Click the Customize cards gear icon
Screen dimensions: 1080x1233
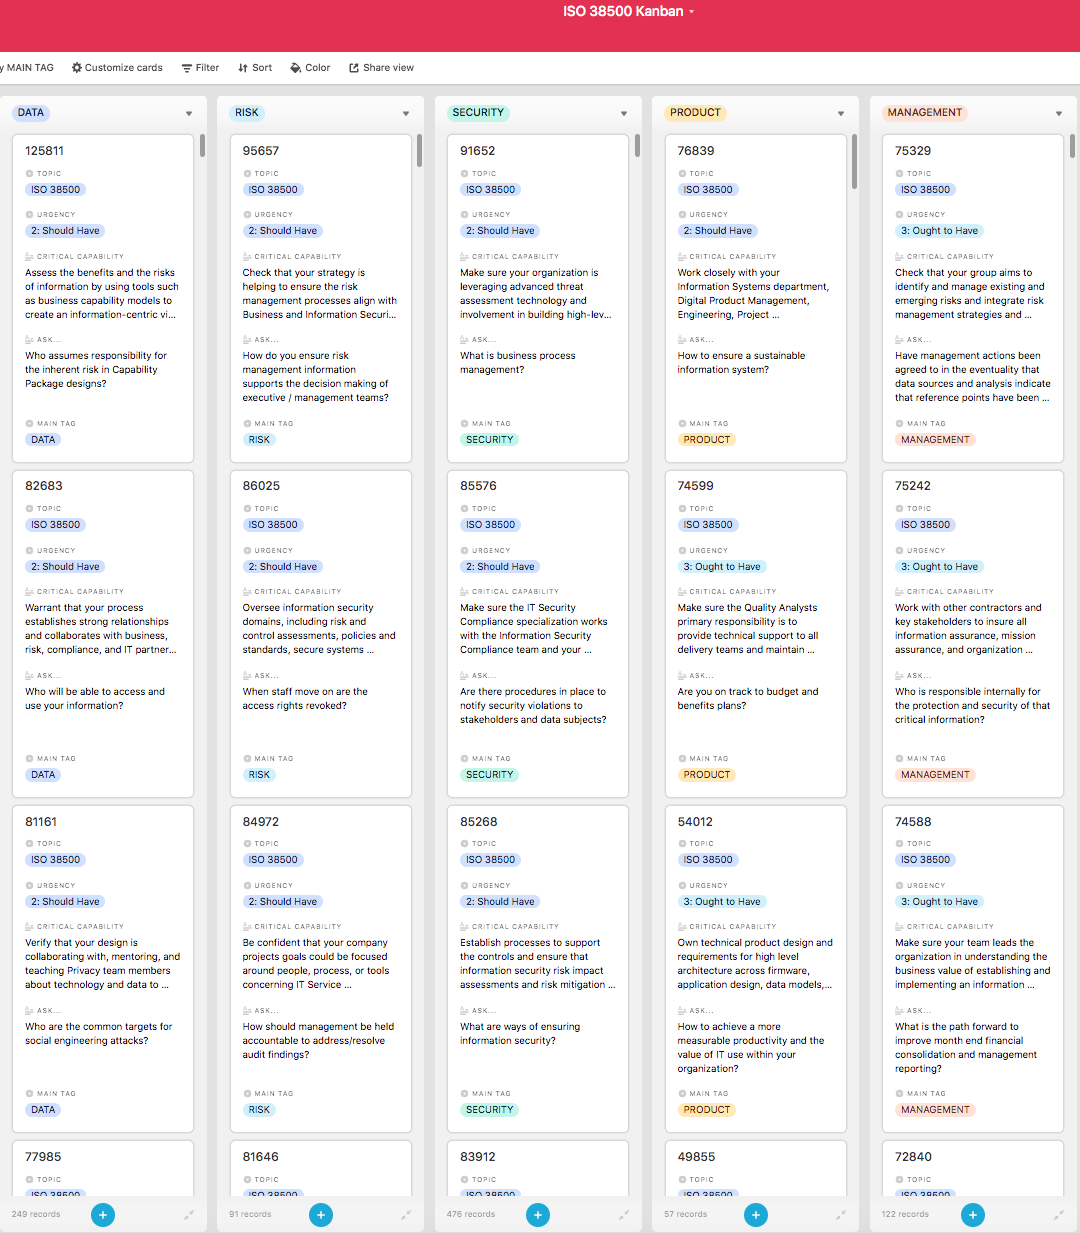pyautogui.click(x=77, y=68)
